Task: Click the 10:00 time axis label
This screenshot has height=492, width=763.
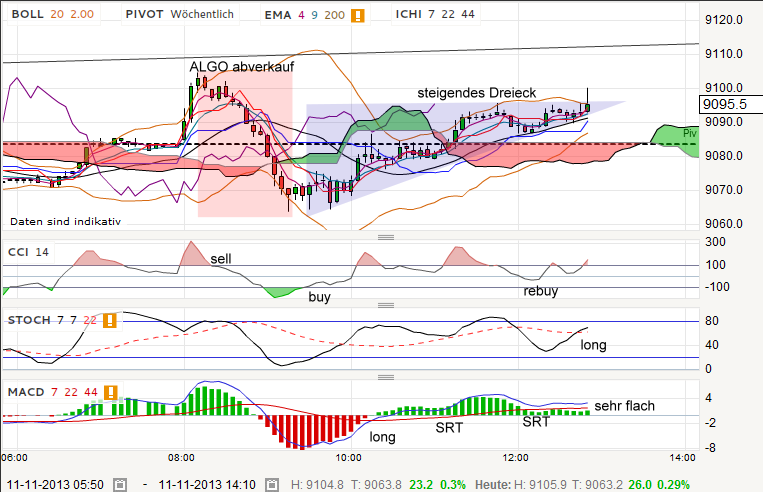Action: pyautogui.click(x=348, y=457)
